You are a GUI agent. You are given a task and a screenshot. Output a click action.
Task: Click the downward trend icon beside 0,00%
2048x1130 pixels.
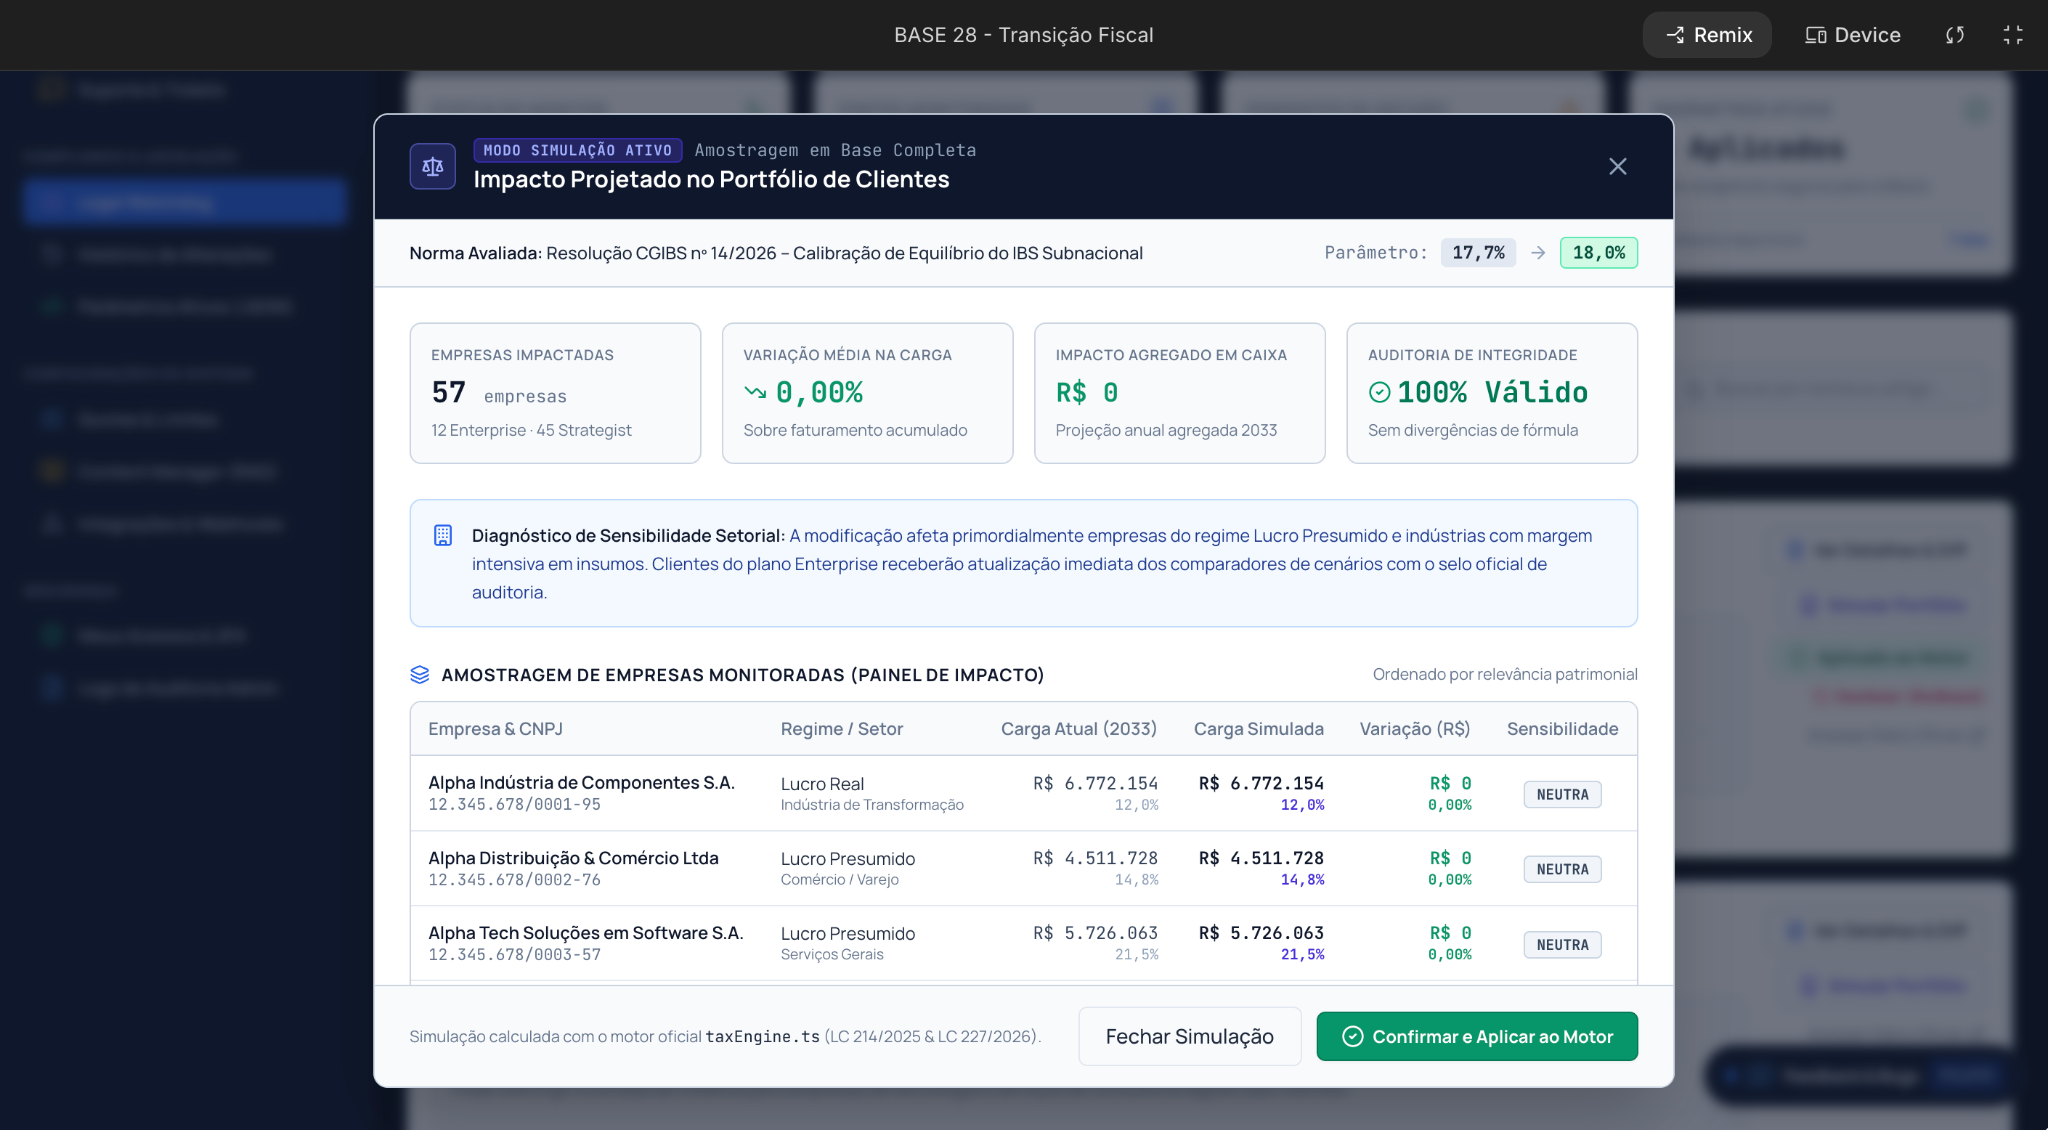(x=755, y=392)
